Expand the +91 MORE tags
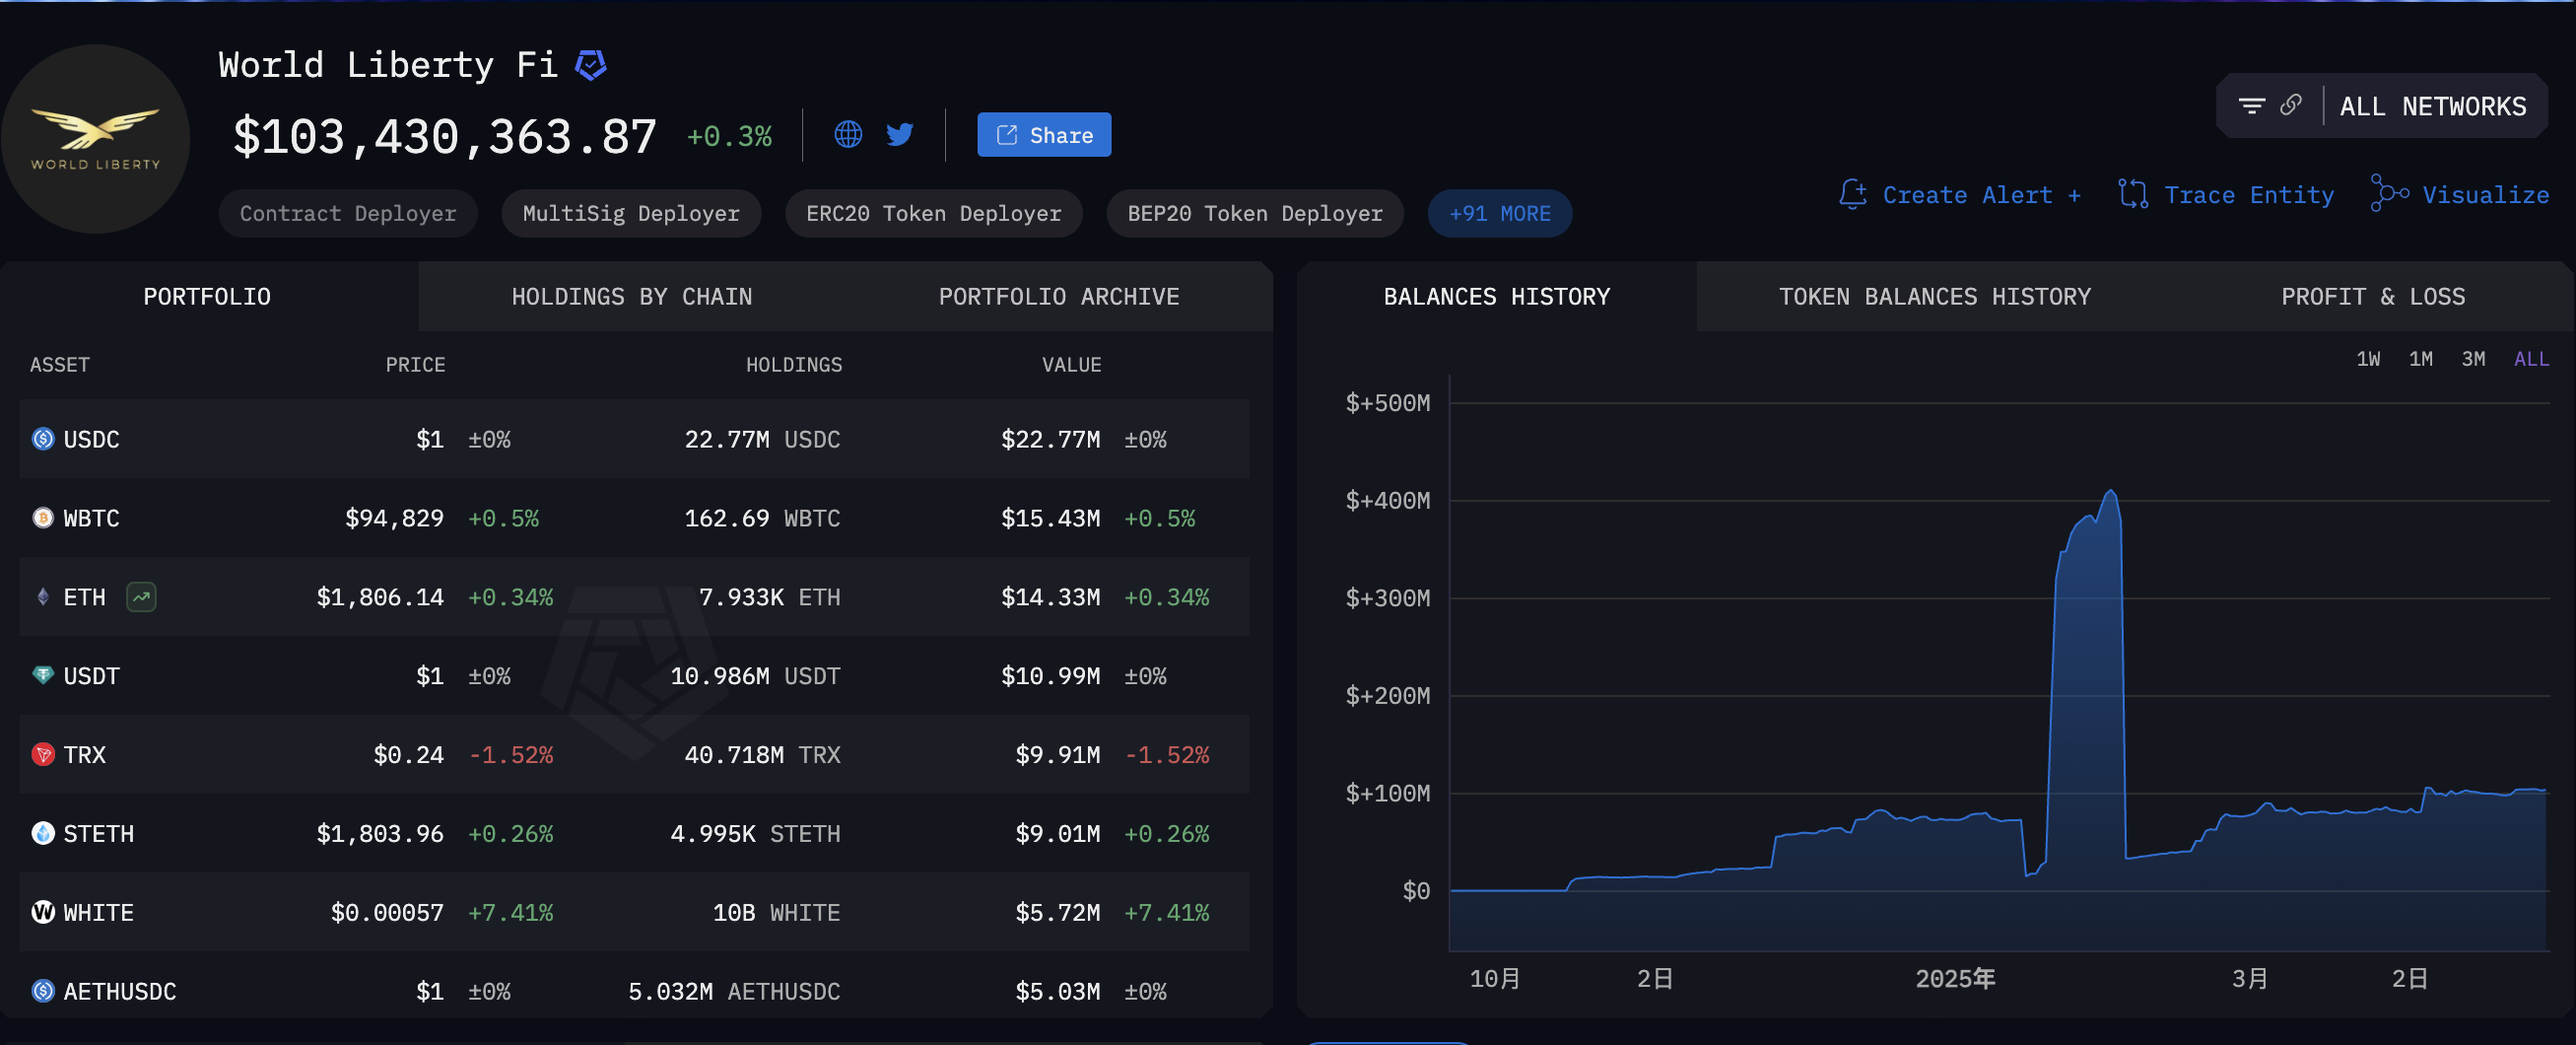 tap(1499, 214)
